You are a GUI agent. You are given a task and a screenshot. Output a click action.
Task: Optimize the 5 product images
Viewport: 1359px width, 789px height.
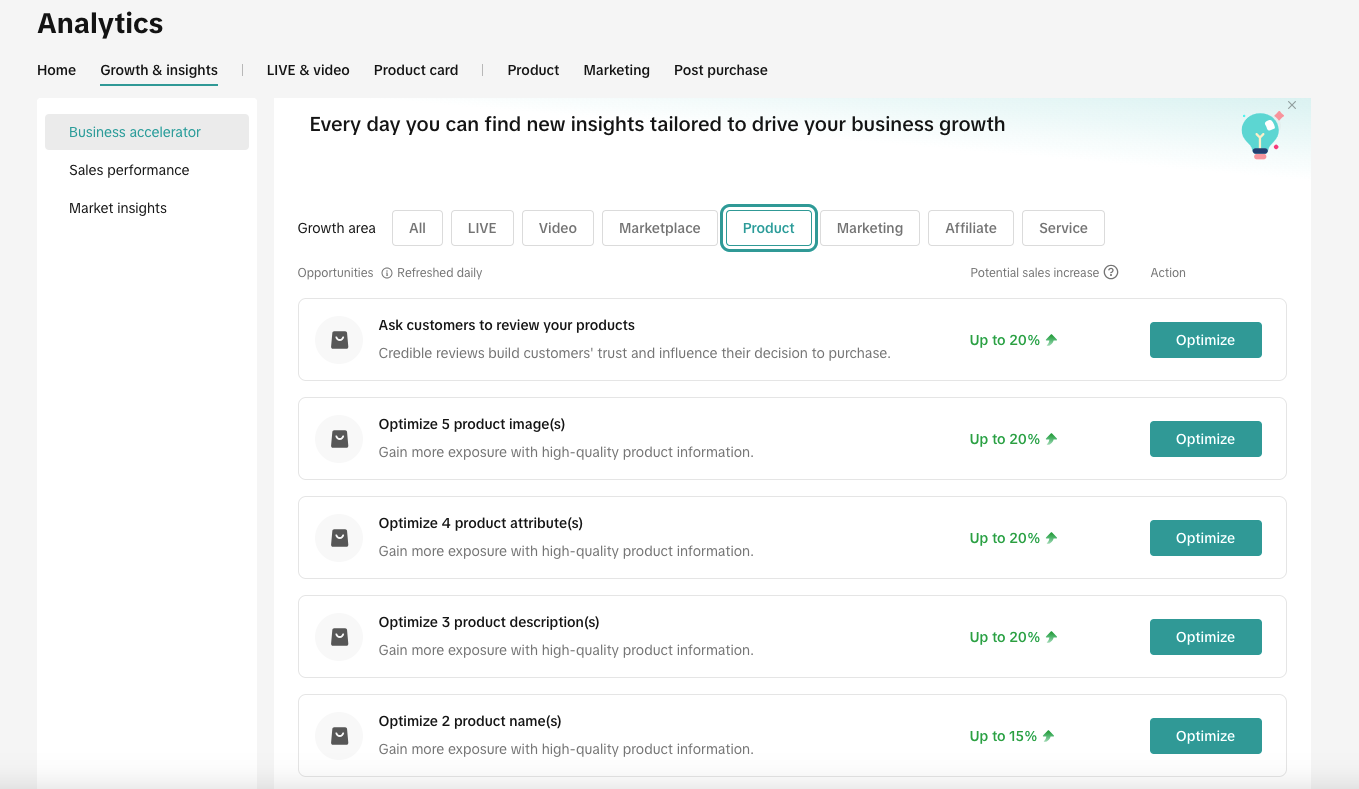click(1205, 439)
